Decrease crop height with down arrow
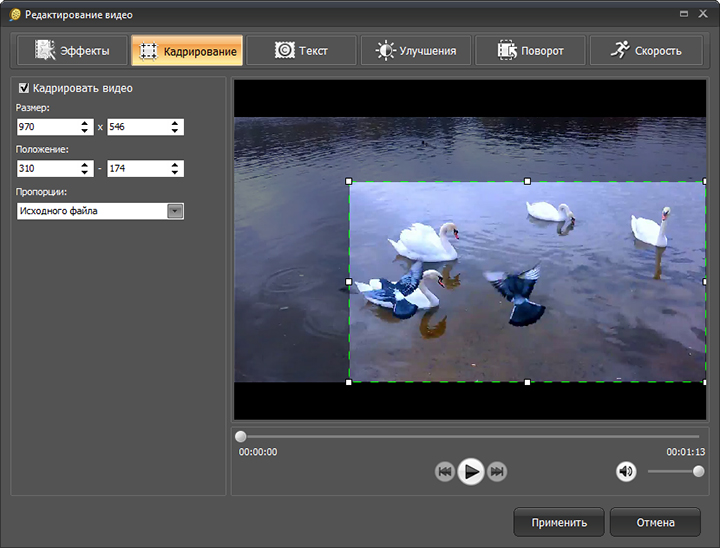The image size is (720, 548). pos(176,131)
